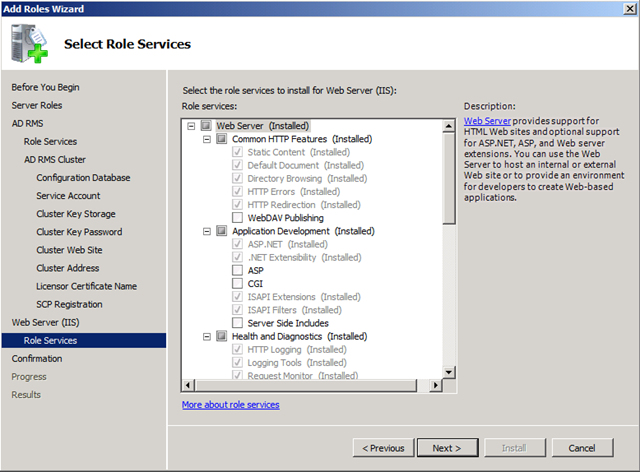Enable the ASP role service checkbox
Image resolution: width=640 pixels, height=472 pixels.
pos(237,270)
